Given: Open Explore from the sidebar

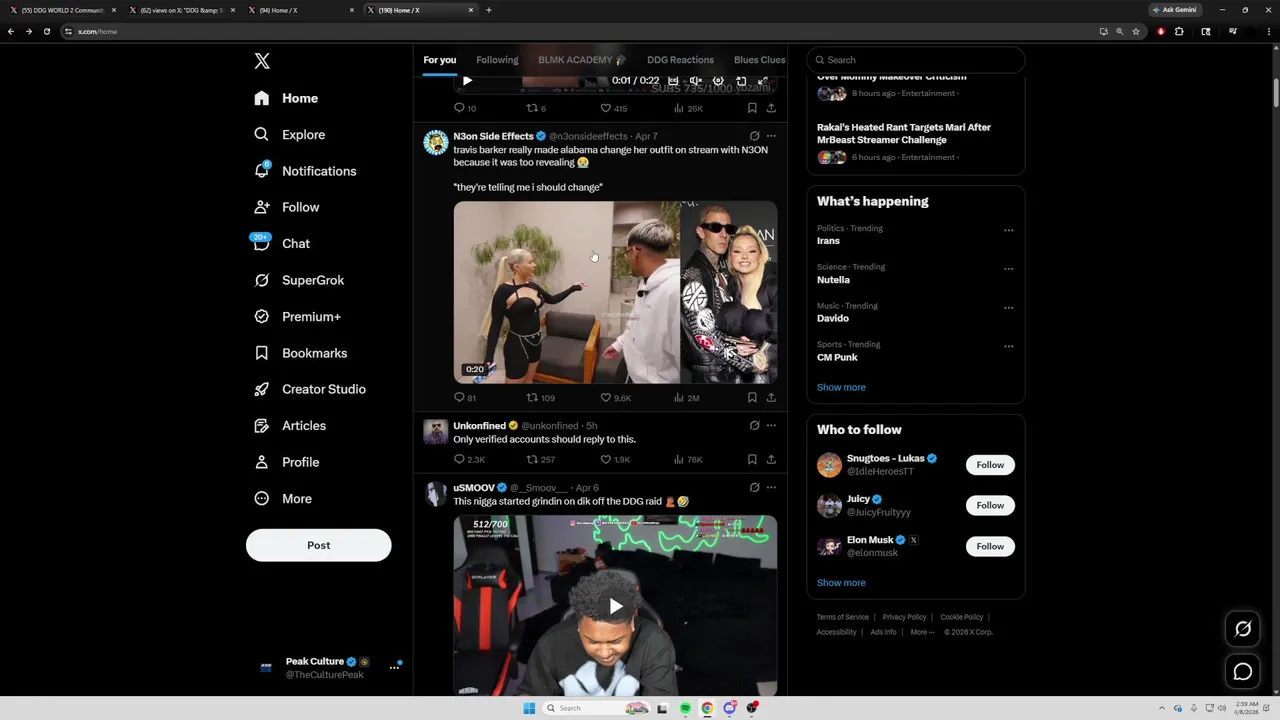Looking at the screenshot, I should click(x=290, y=134).
